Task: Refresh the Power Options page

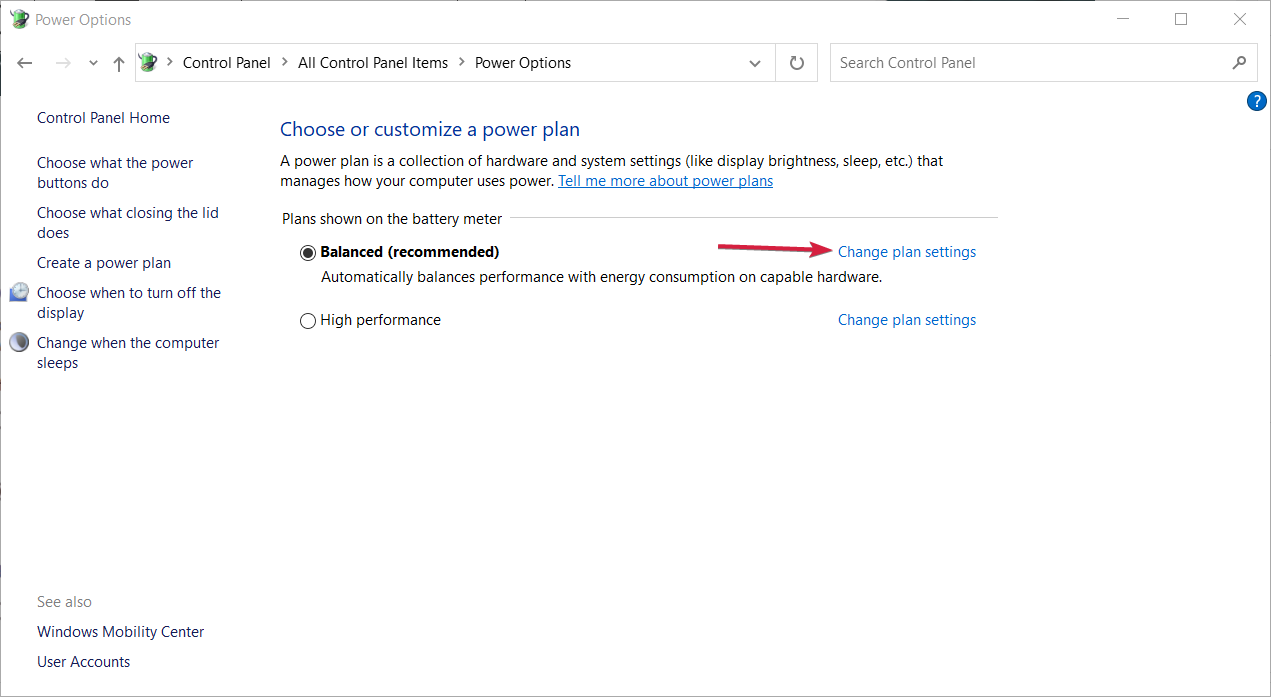Action: click(797, 63)
